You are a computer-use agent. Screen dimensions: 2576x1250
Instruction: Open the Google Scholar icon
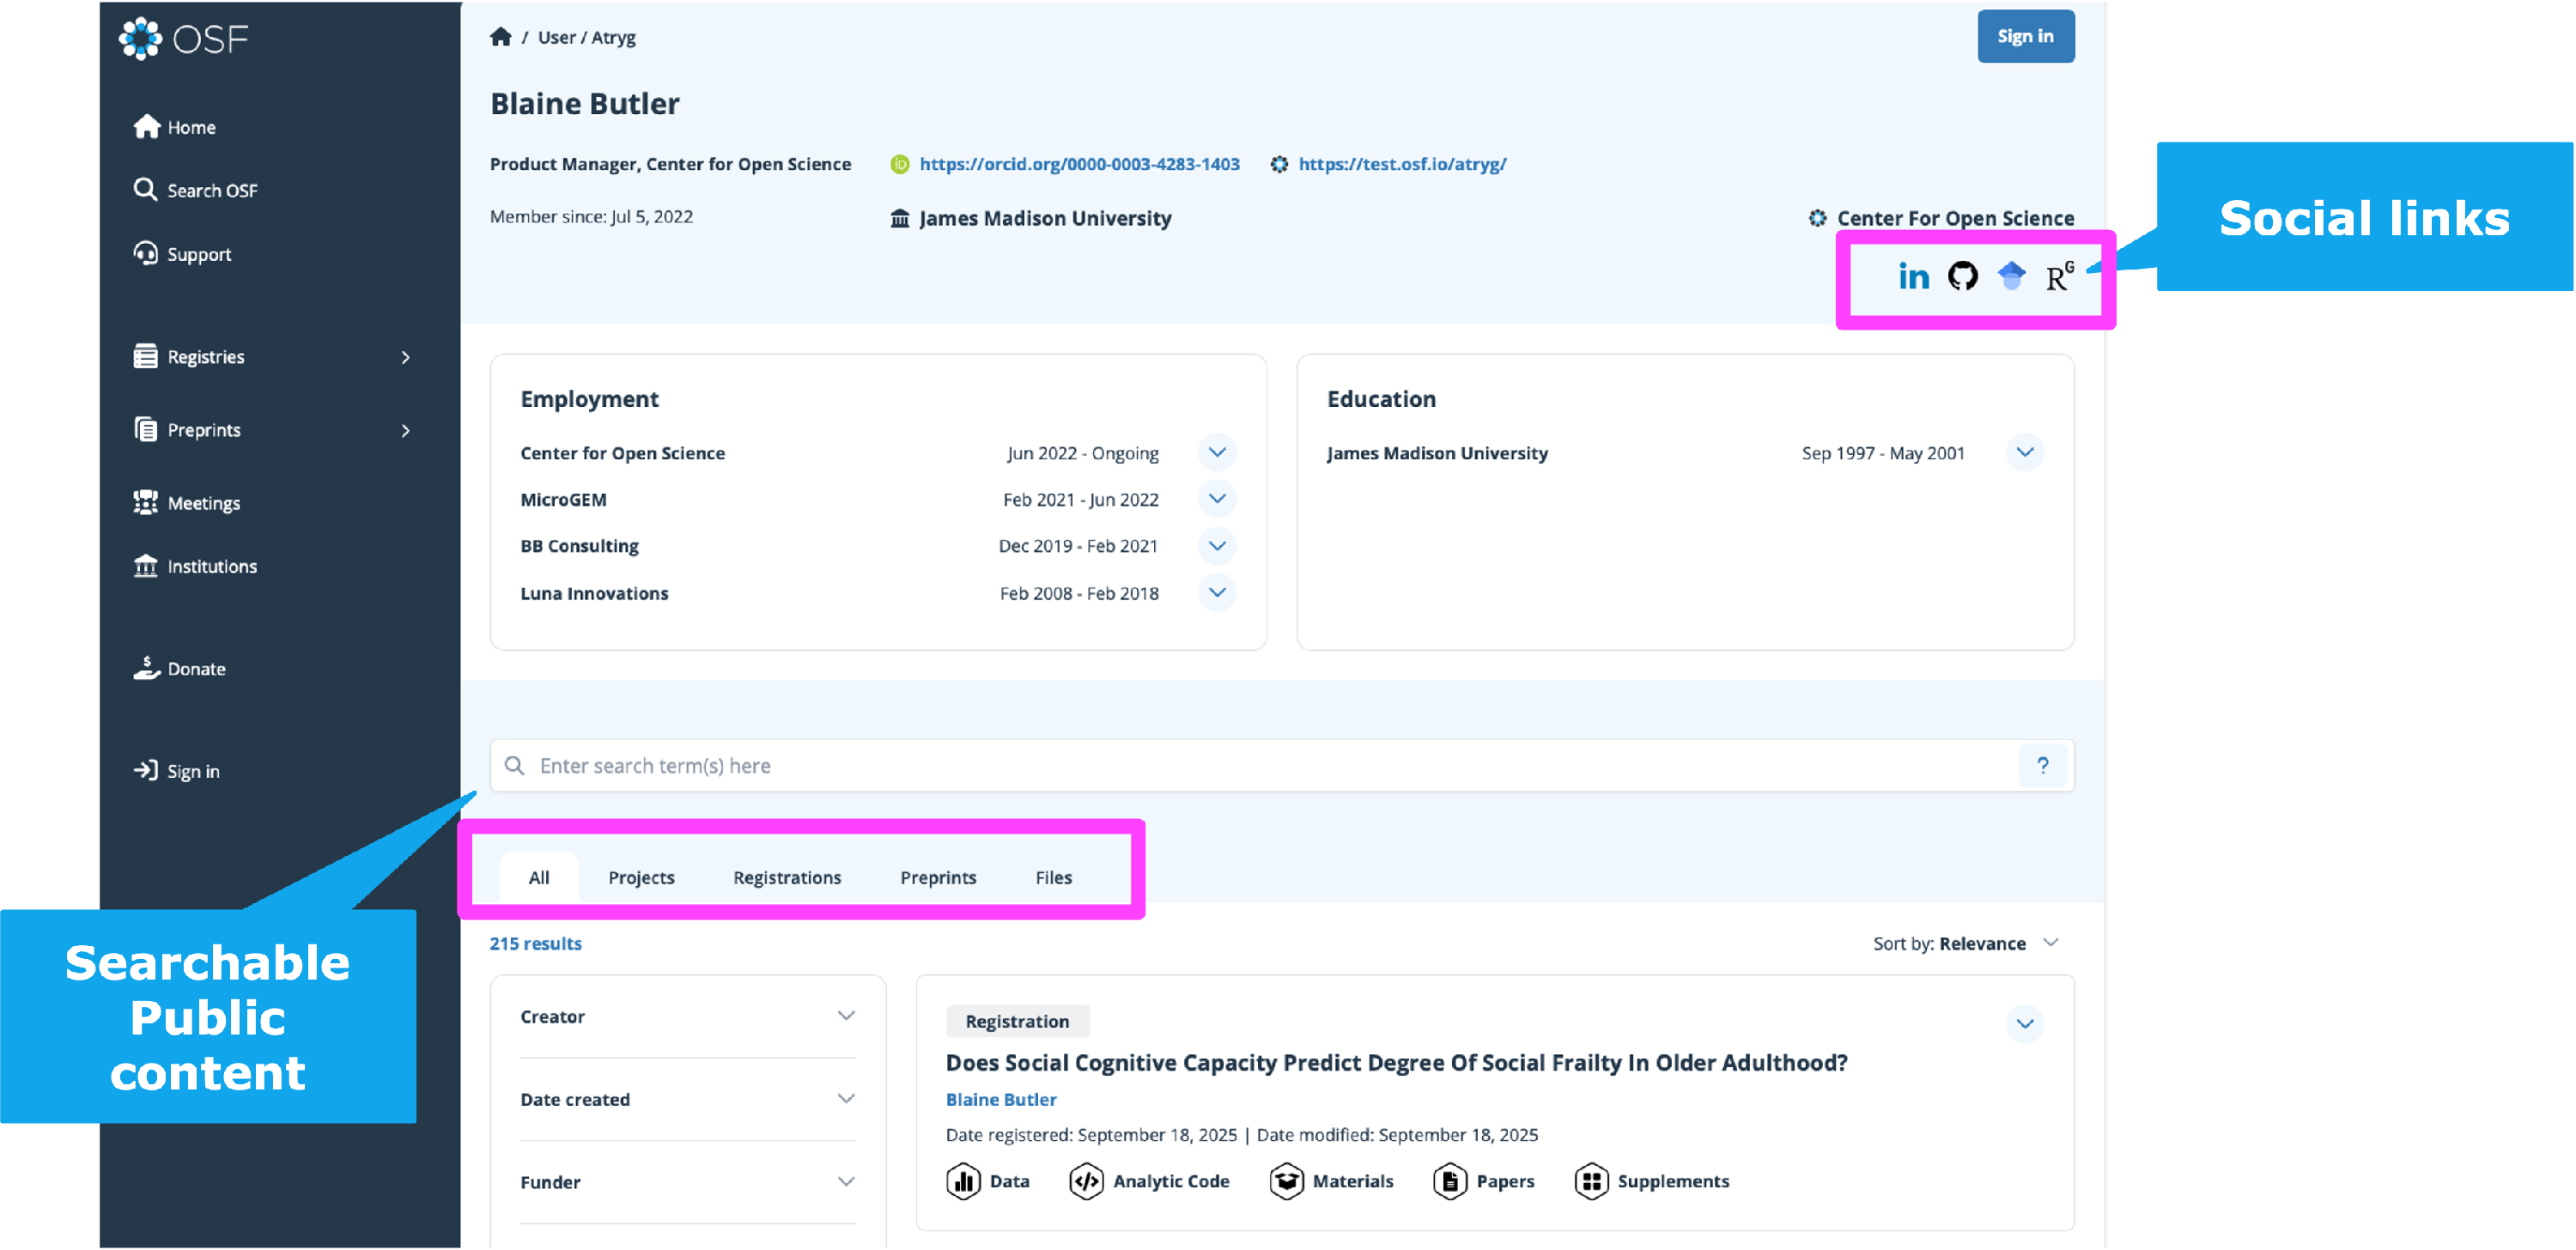coord(2011,275)
